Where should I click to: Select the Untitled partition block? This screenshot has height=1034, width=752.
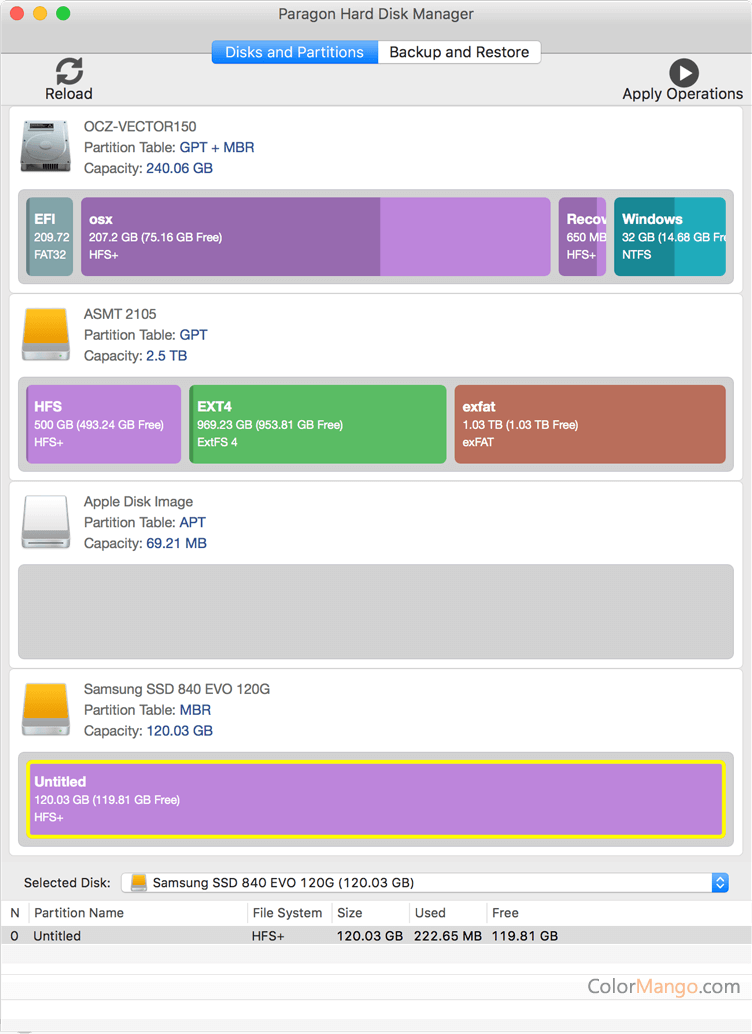tap(375, 799)
